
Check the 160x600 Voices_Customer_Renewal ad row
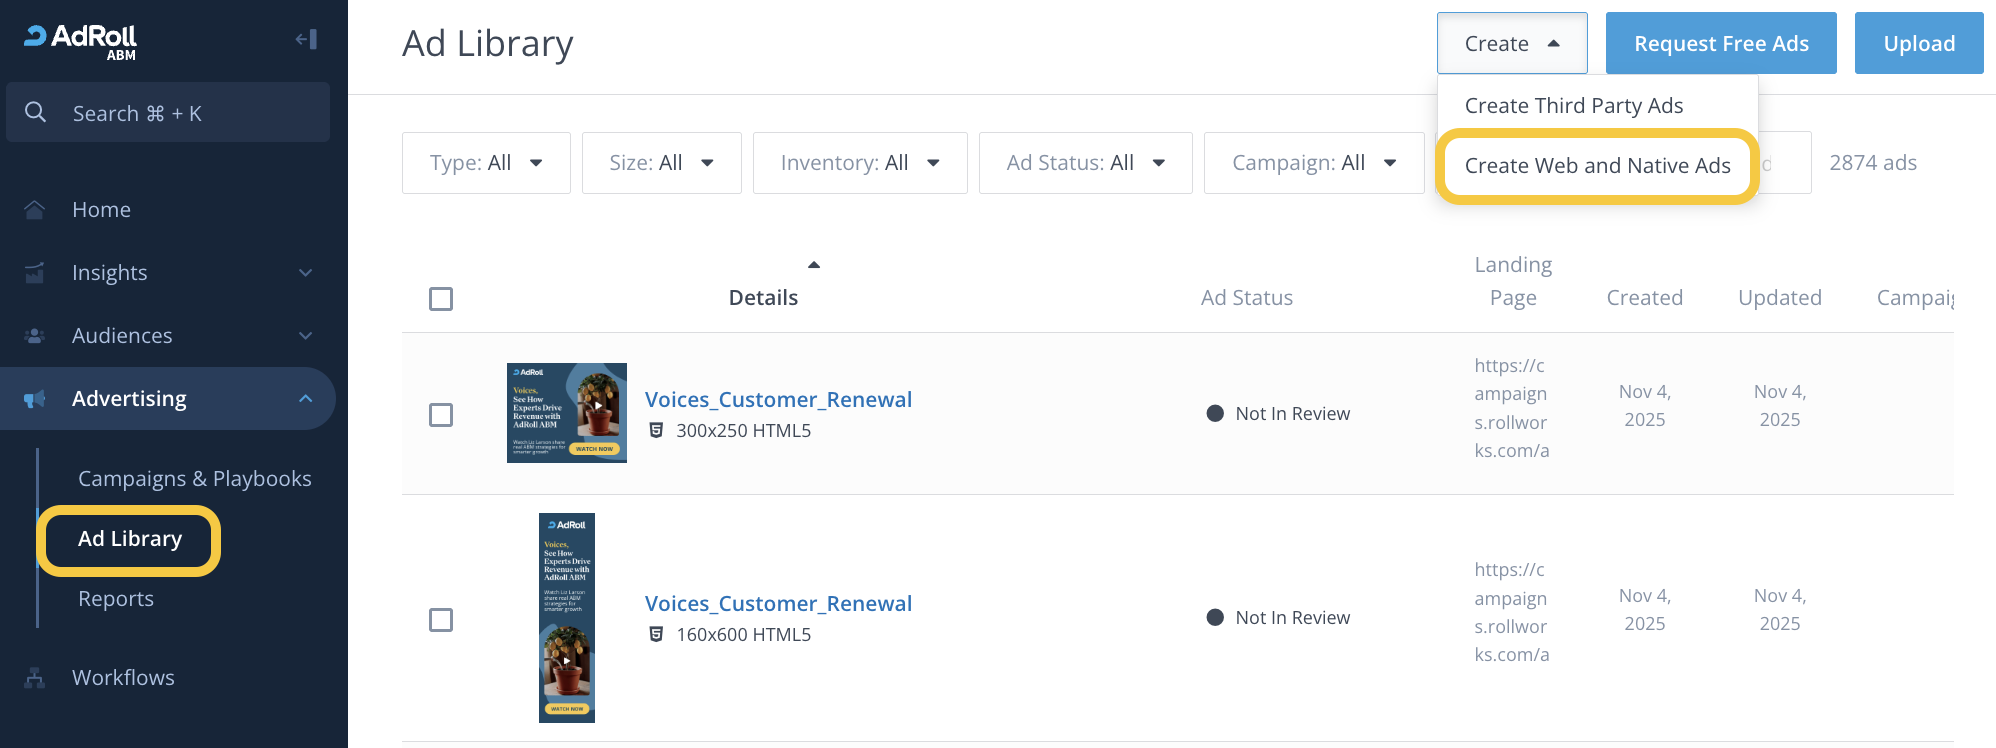coord(441,620)
